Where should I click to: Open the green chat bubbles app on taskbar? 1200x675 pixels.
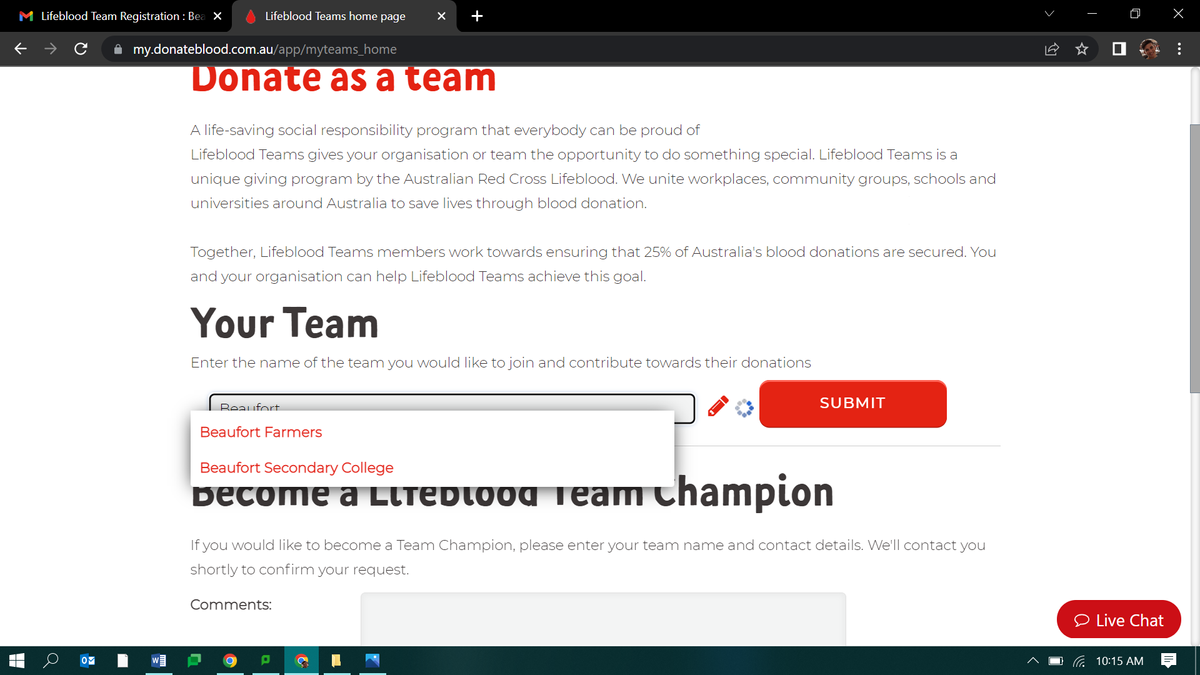194,660
